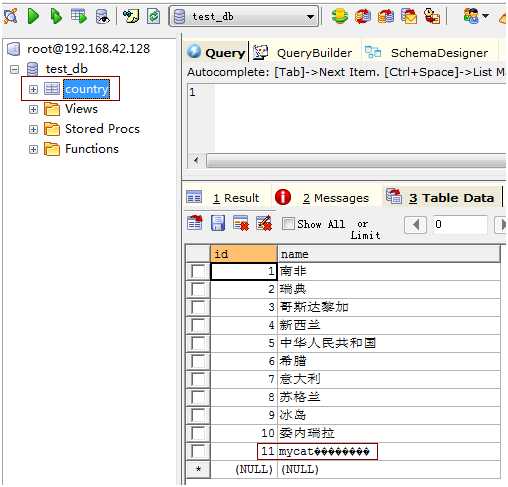Click the new connection toolbar icon
Image resolution: width=508 pixels, height=487 pixels.
[10, 16]
